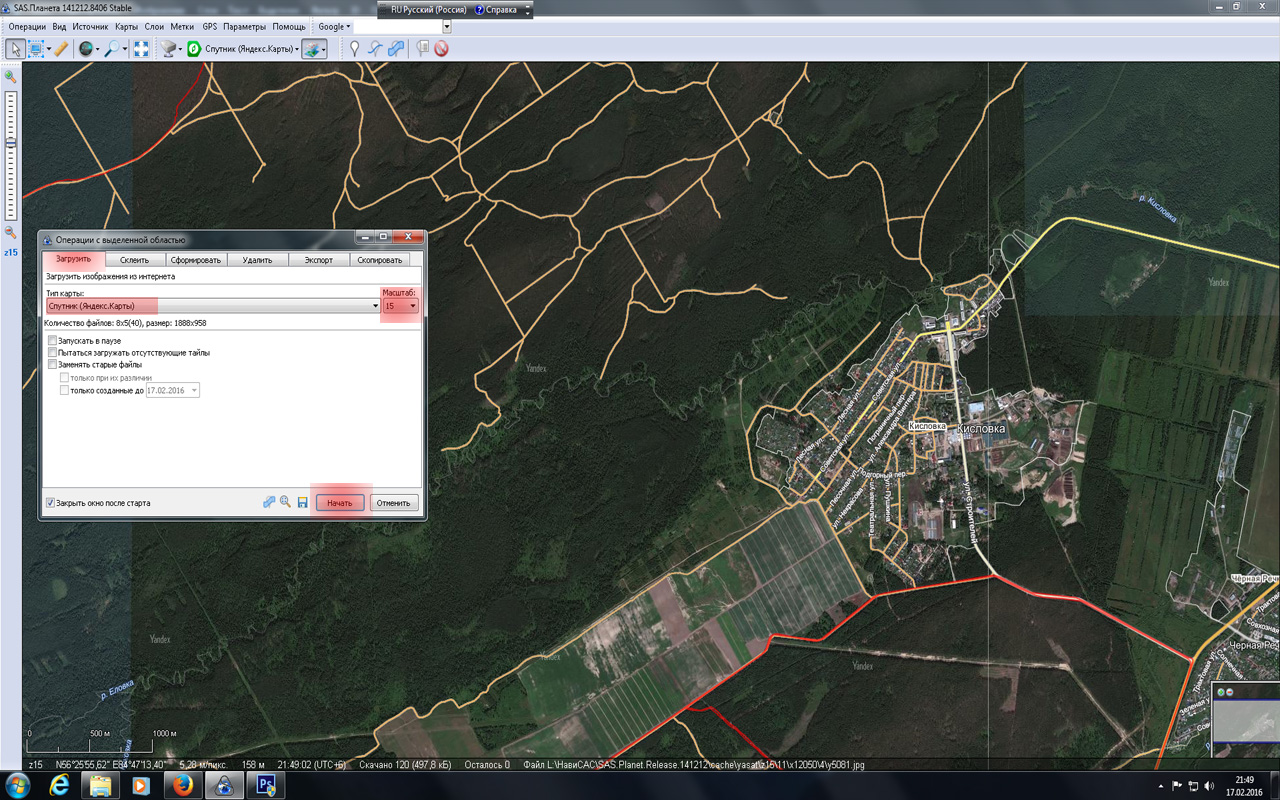The width and height of the screenshot is (1280, 800).
Task: Open Photoshop from the taskbar
Action: (266, 785)
